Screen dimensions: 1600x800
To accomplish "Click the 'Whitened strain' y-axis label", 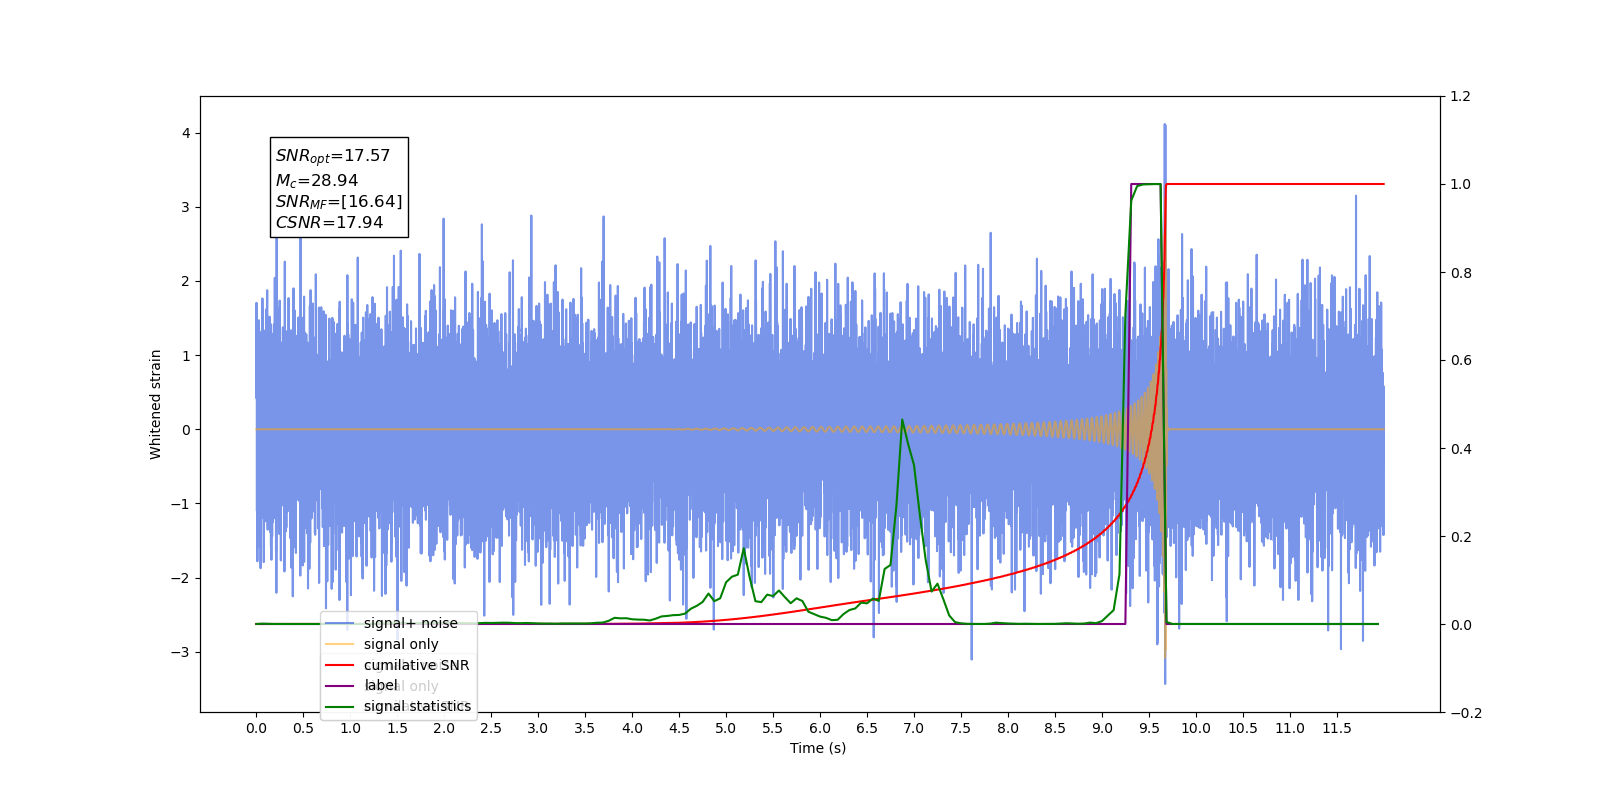I will tap(156, 404).
